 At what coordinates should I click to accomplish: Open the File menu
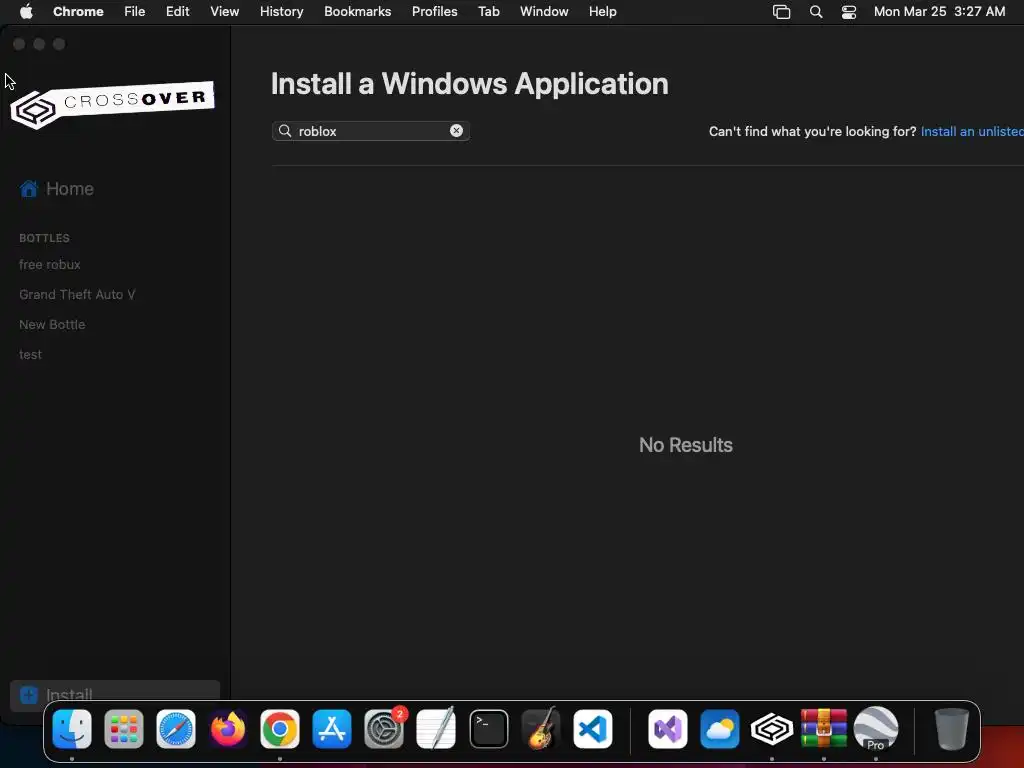135,11
